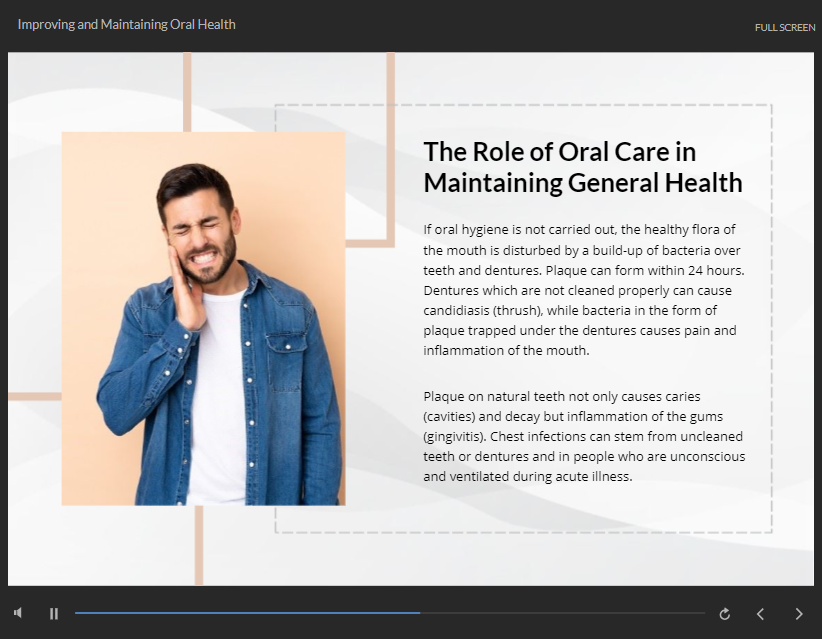
Task: Click the photo of man holding his jaw
Action: (203, 319)
